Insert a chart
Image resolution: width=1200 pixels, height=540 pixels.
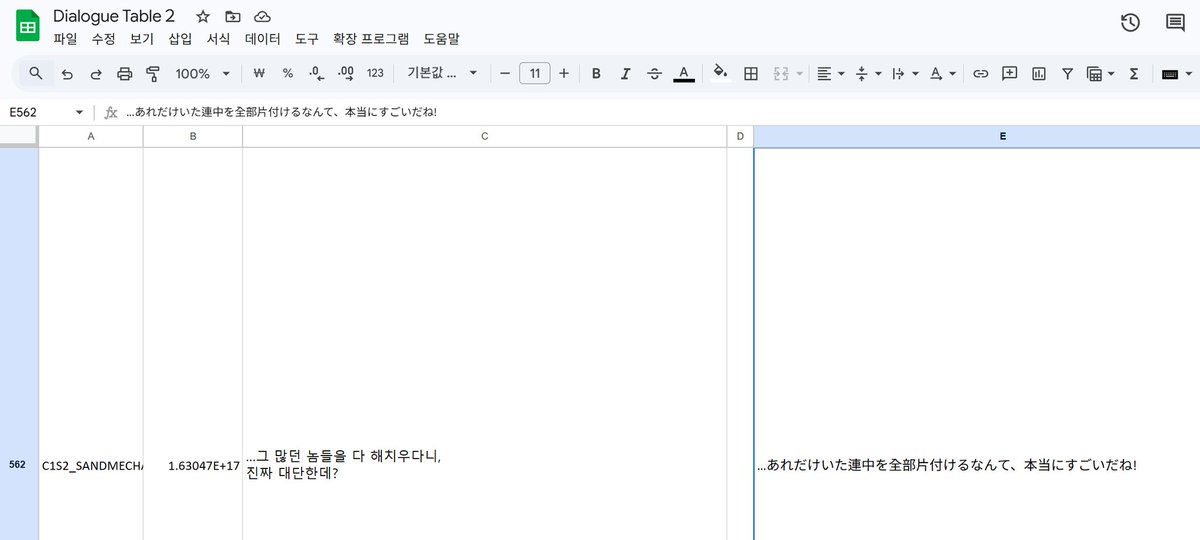point(1038,73)
